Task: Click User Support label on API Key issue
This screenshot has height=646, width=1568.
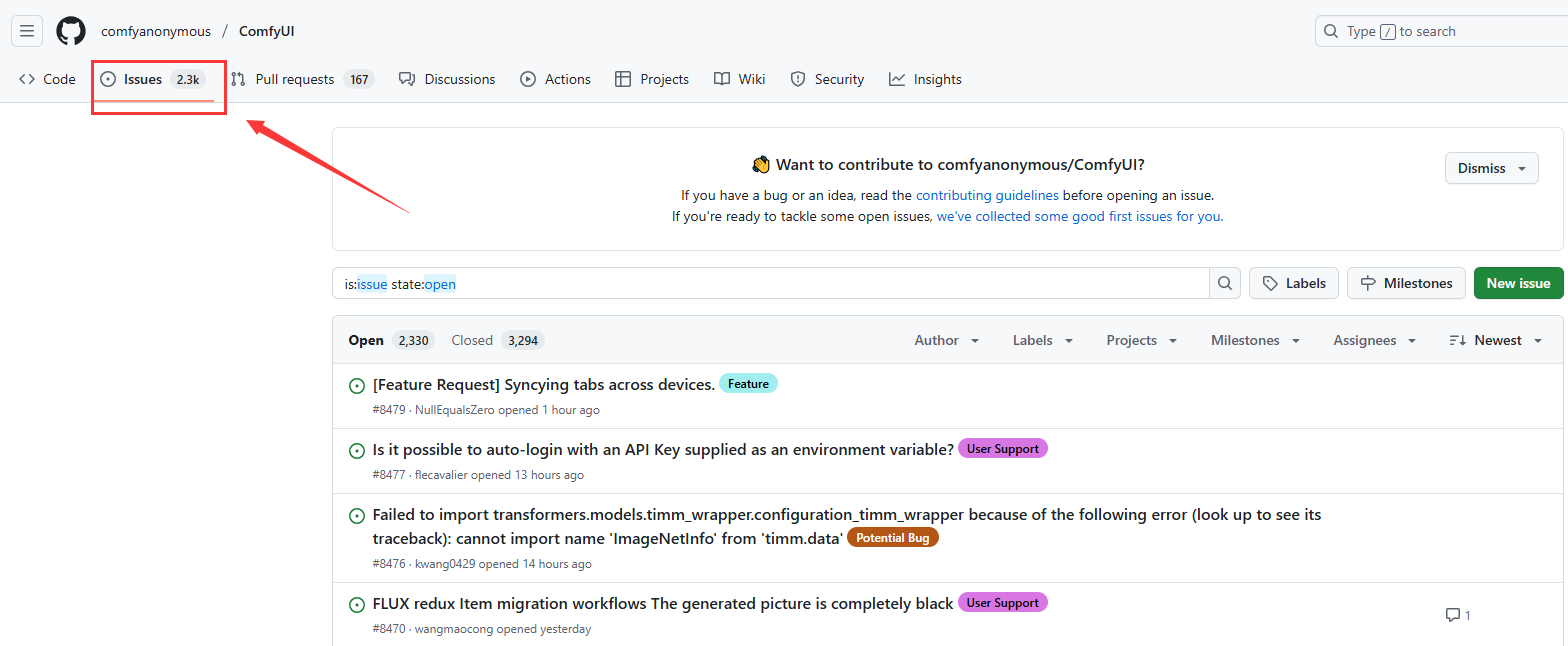Action: pyautogui.click(x=1003, y=448)
